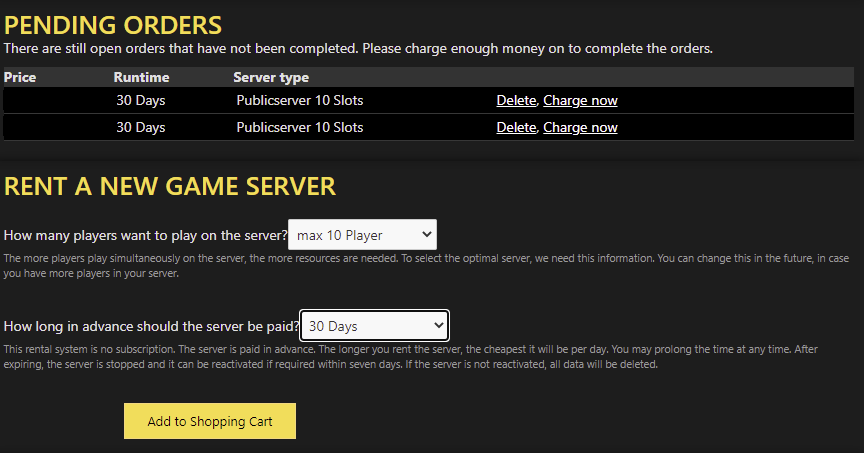Click the 'How long in advance' question label
Screen dimensions: 864x453
[x=152, y=326]
